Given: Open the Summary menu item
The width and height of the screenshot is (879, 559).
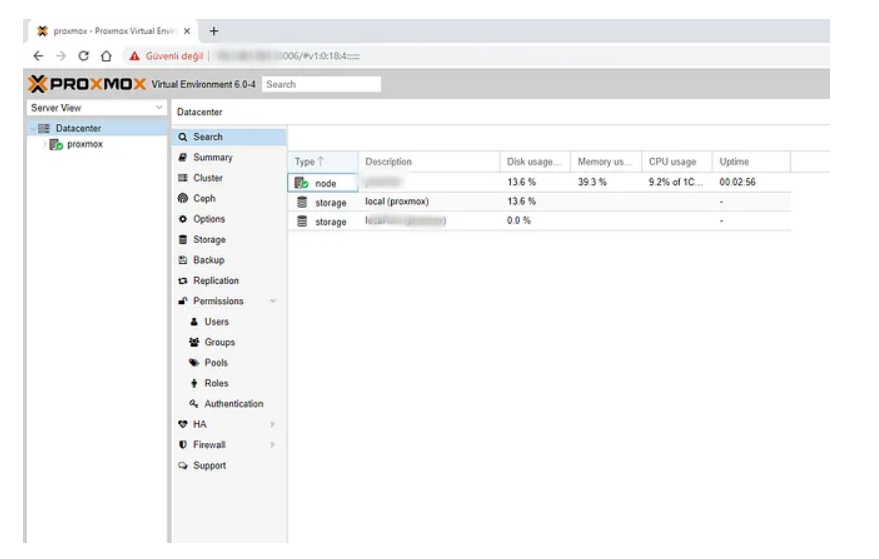Looking at the screenshot, I should point(212,158).
